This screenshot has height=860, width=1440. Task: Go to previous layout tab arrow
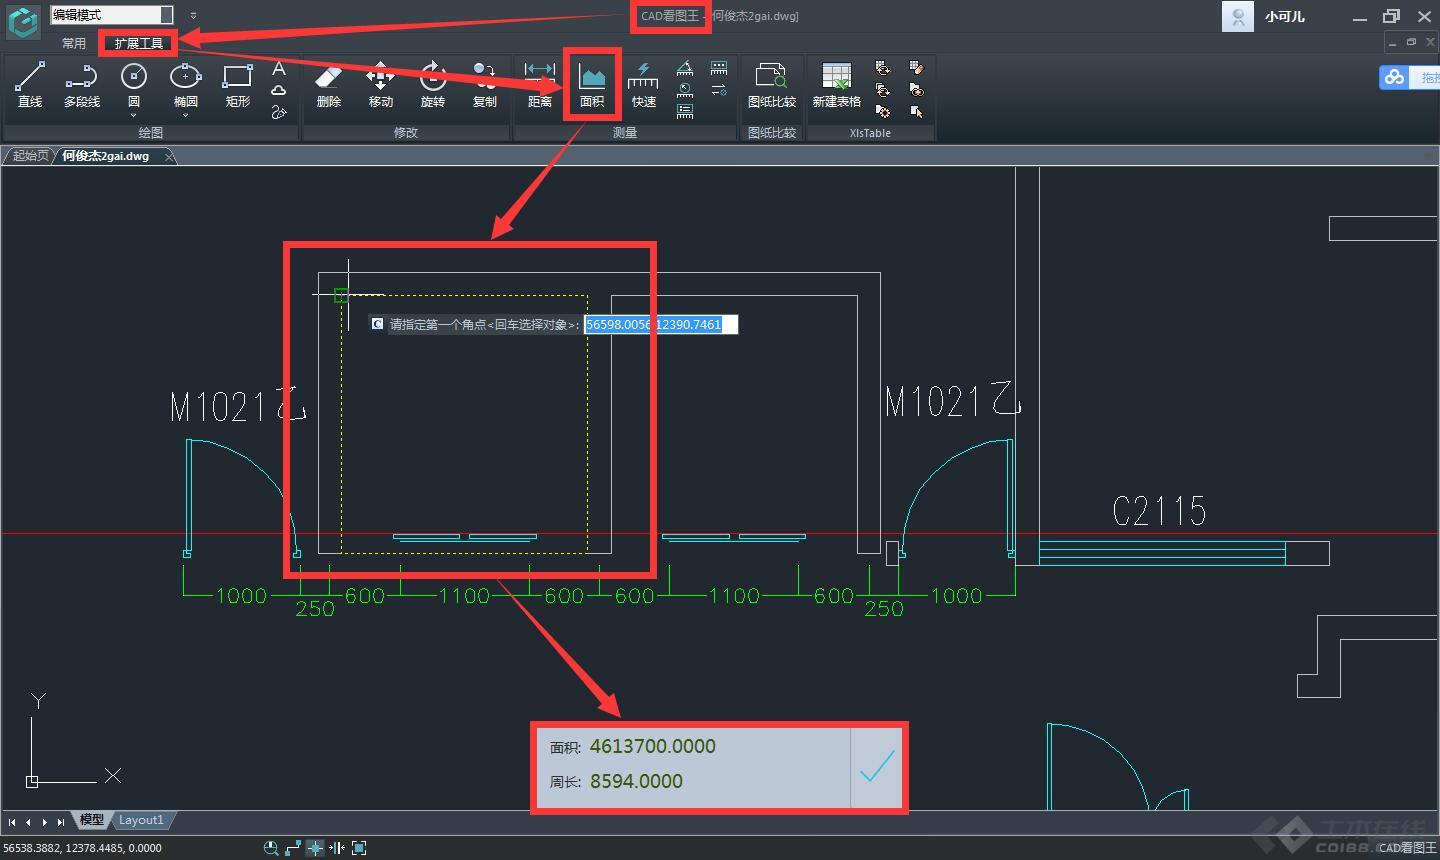coord(28,822)
